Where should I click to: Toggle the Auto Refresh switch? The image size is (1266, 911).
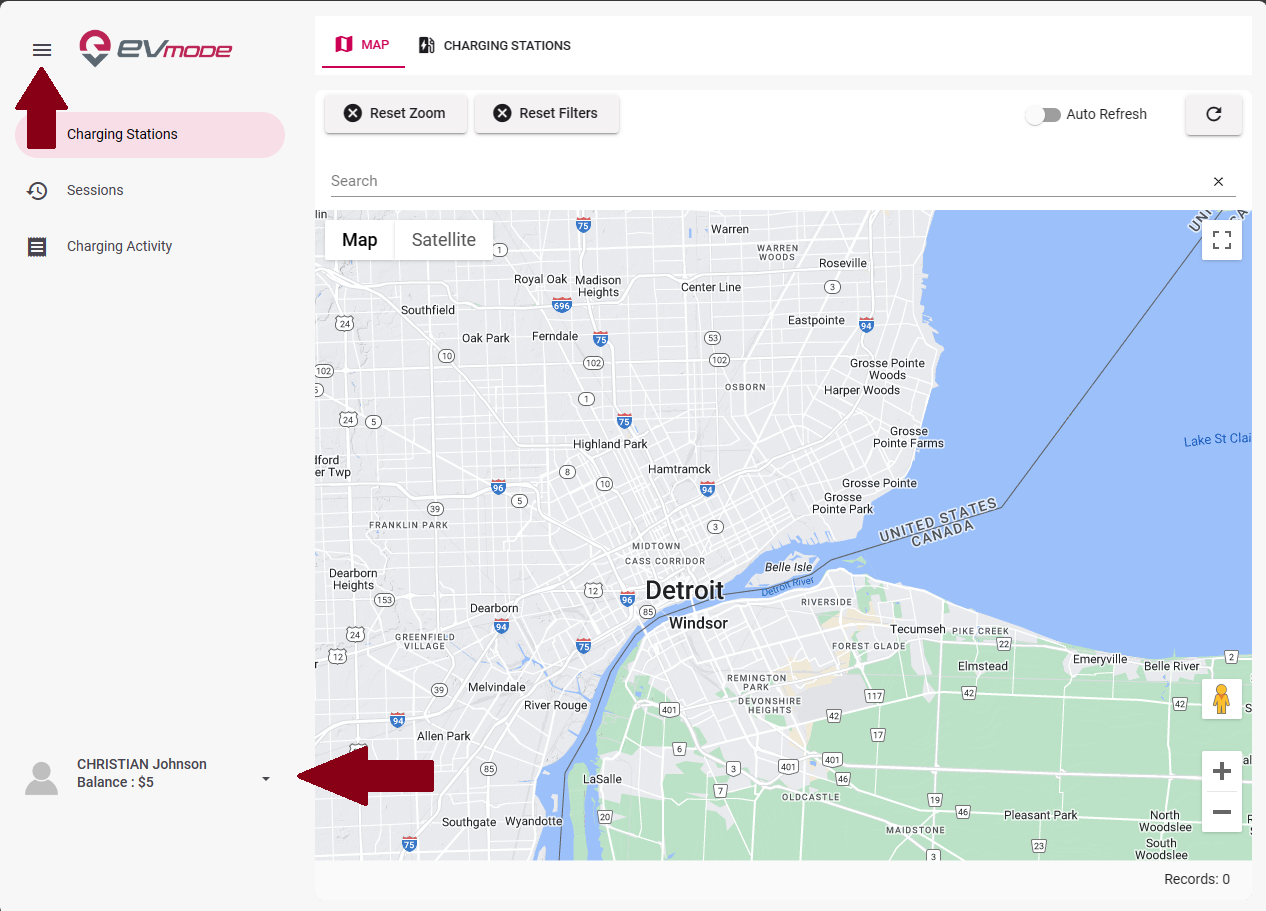1043,115
